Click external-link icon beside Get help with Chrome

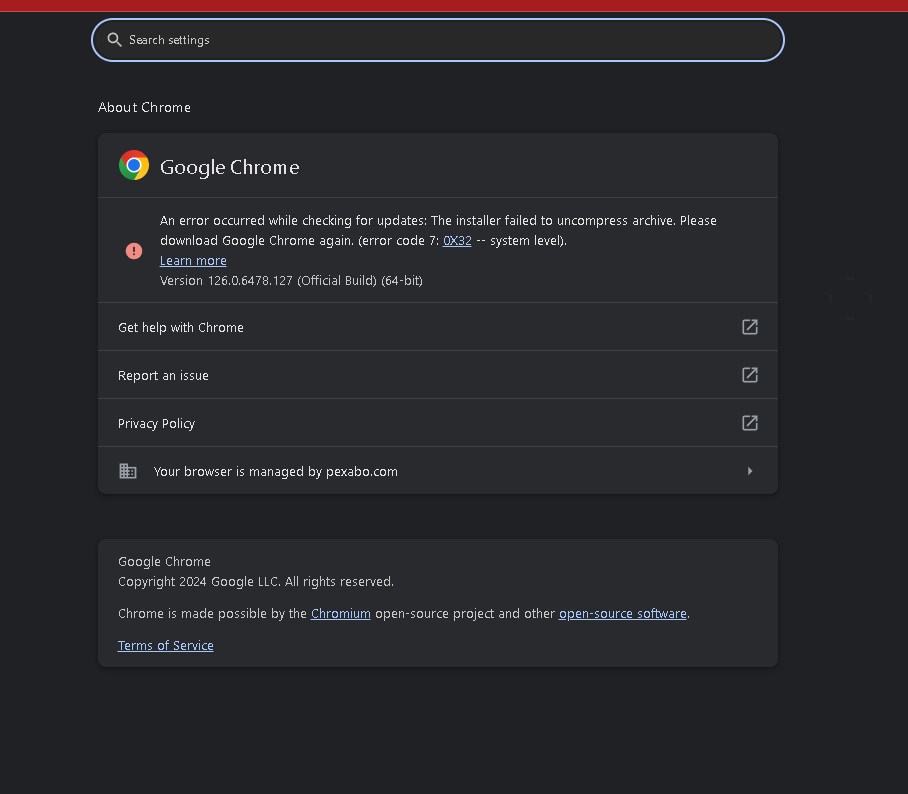tap(750, 327)
